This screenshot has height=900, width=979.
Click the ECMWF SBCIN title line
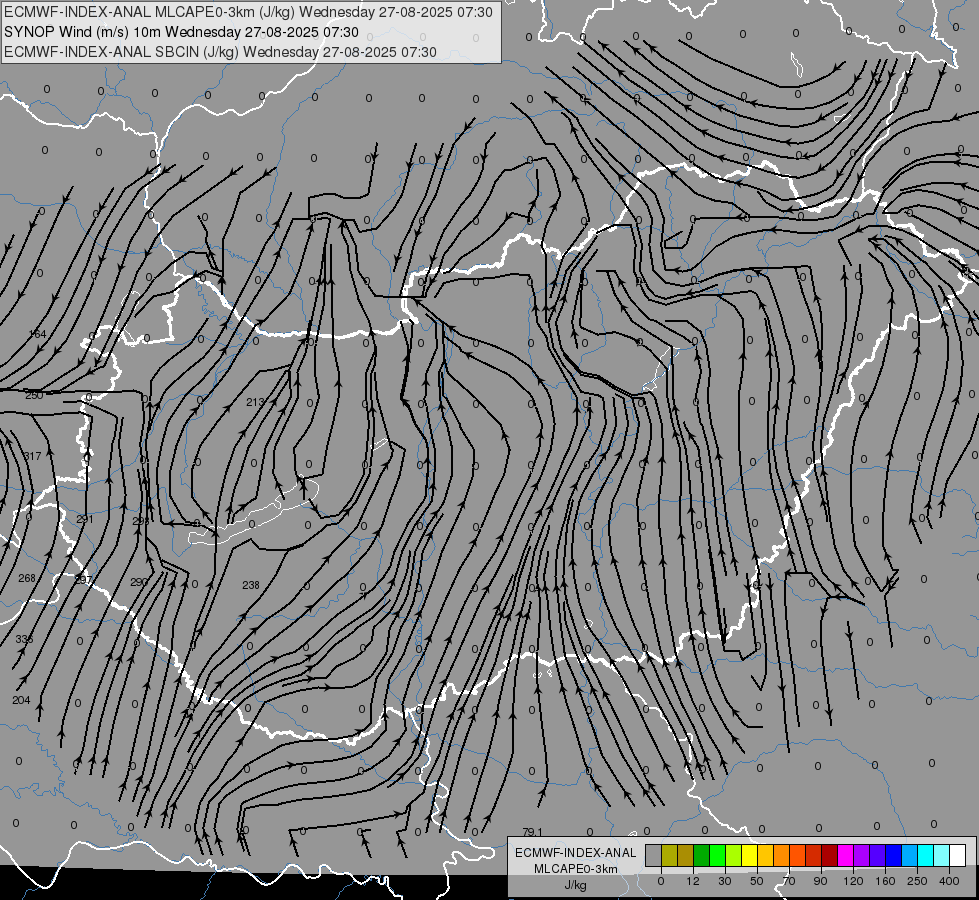[x=220, y=52]
